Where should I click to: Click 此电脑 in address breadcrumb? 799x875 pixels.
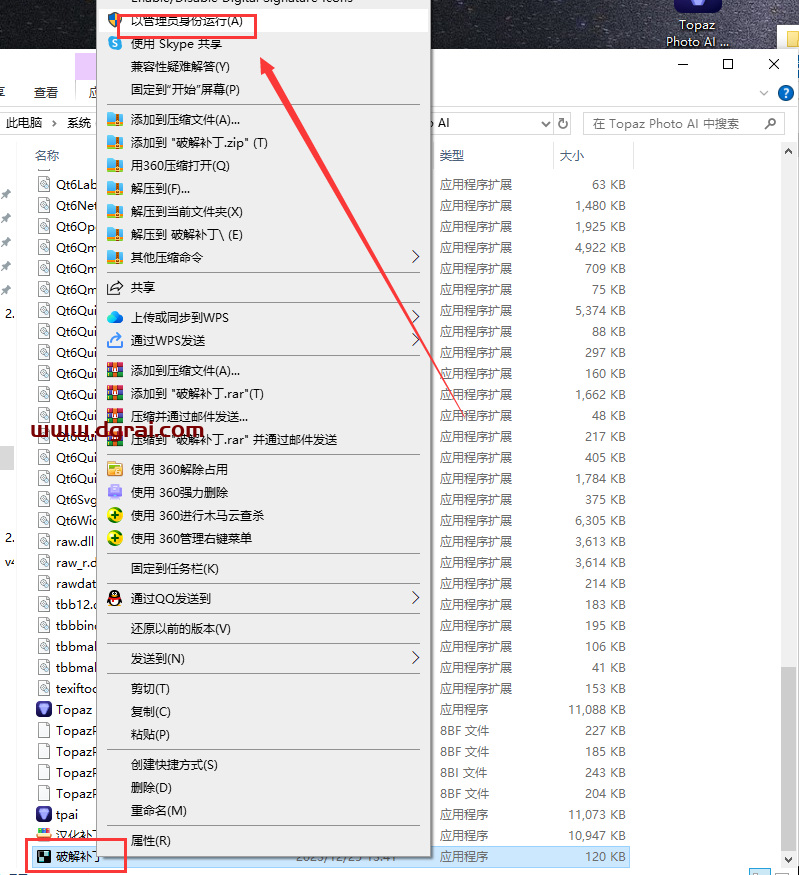tap(24, 123)
